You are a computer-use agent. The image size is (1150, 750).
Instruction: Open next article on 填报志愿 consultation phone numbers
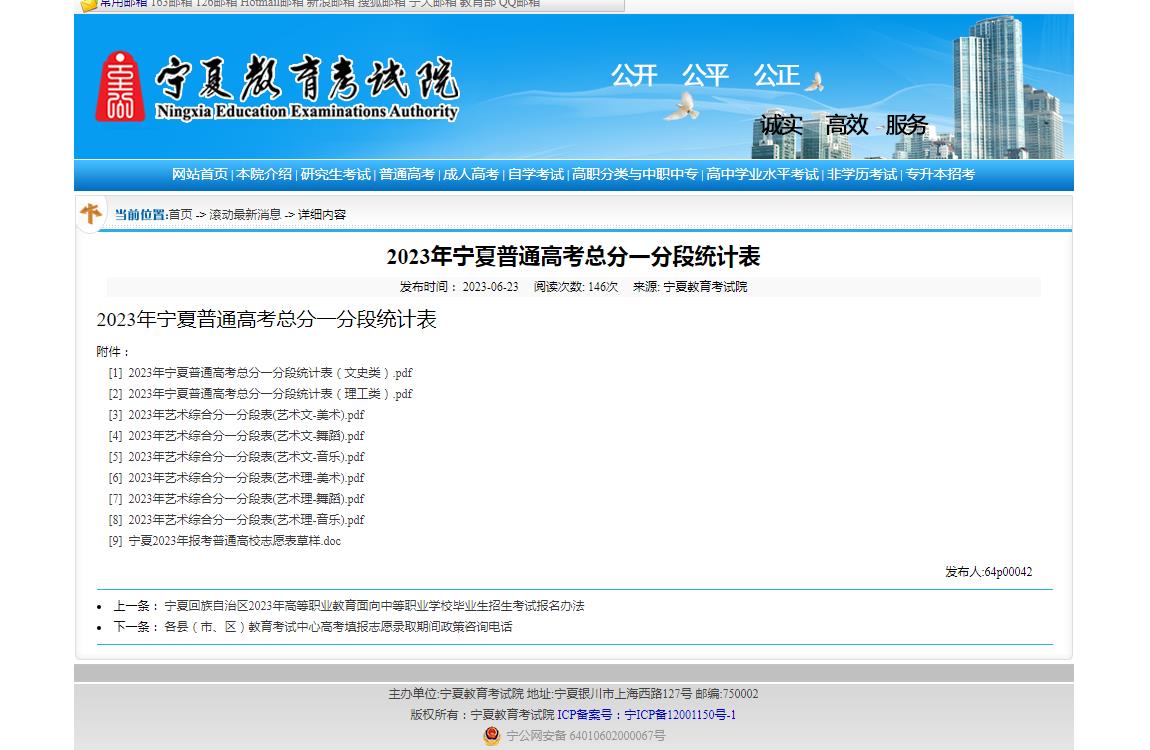point(338,627)
